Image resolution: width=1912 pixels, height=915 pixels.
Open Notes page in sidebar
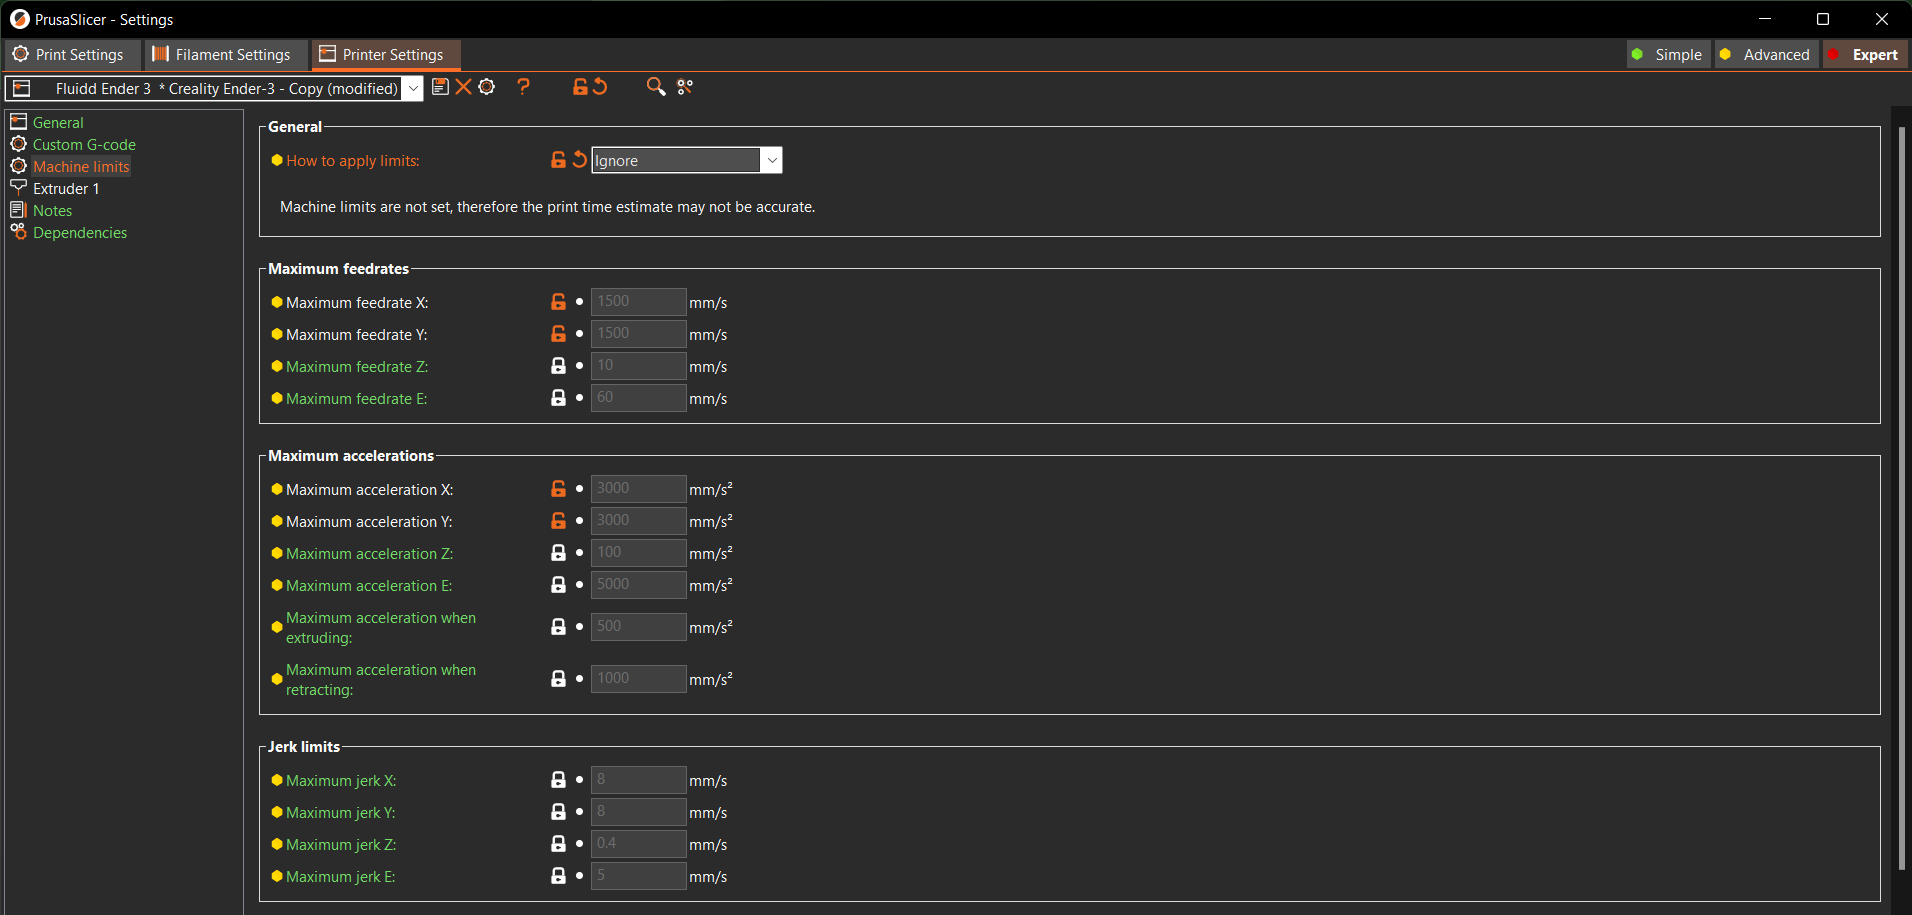click(x=52, y=211)
